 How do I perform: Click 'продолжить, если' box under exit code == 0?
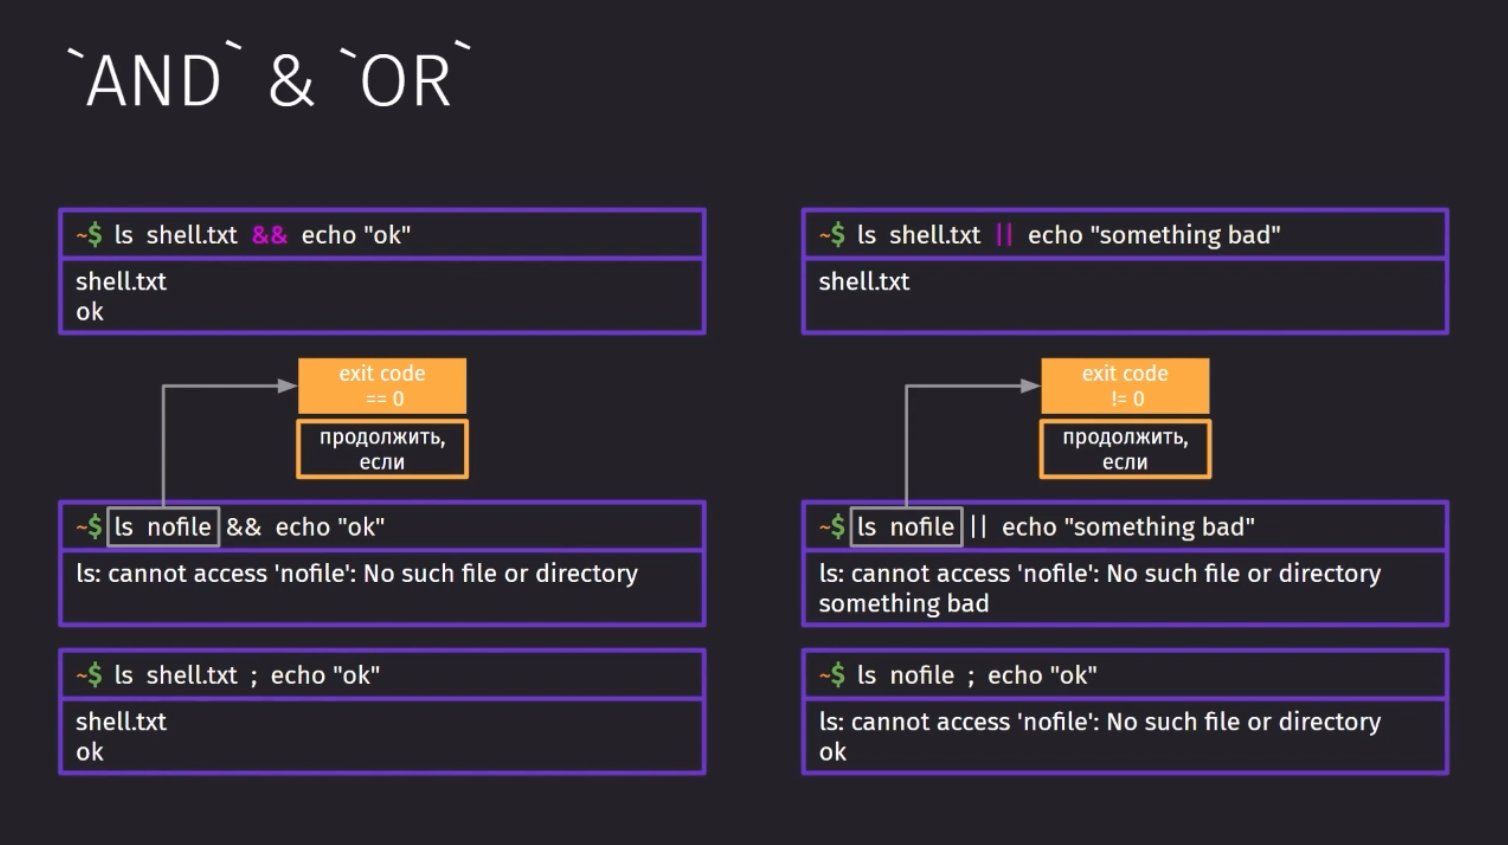(x=382, y=449)
